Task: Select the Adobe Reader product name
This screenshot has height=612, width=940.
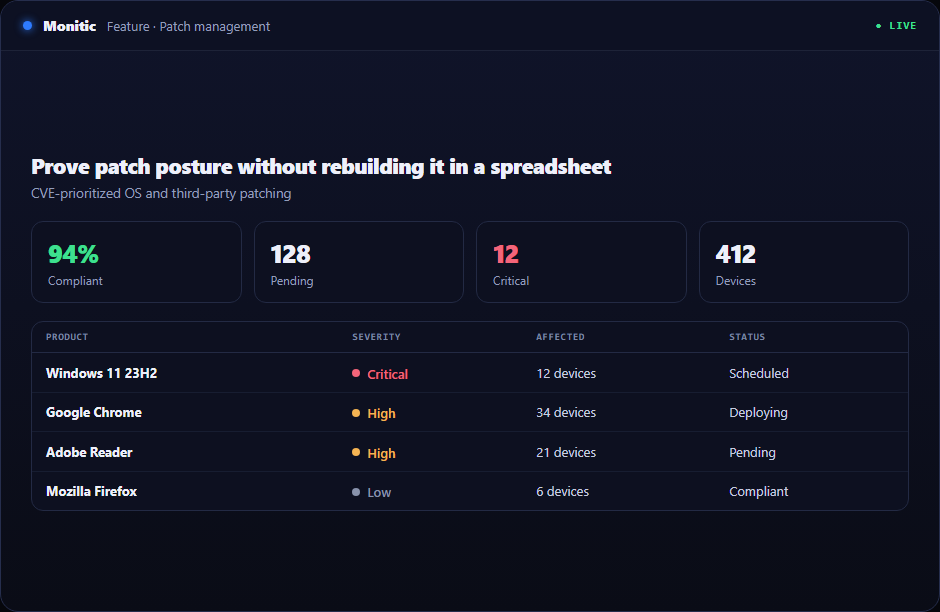Action: click(89, 453)
